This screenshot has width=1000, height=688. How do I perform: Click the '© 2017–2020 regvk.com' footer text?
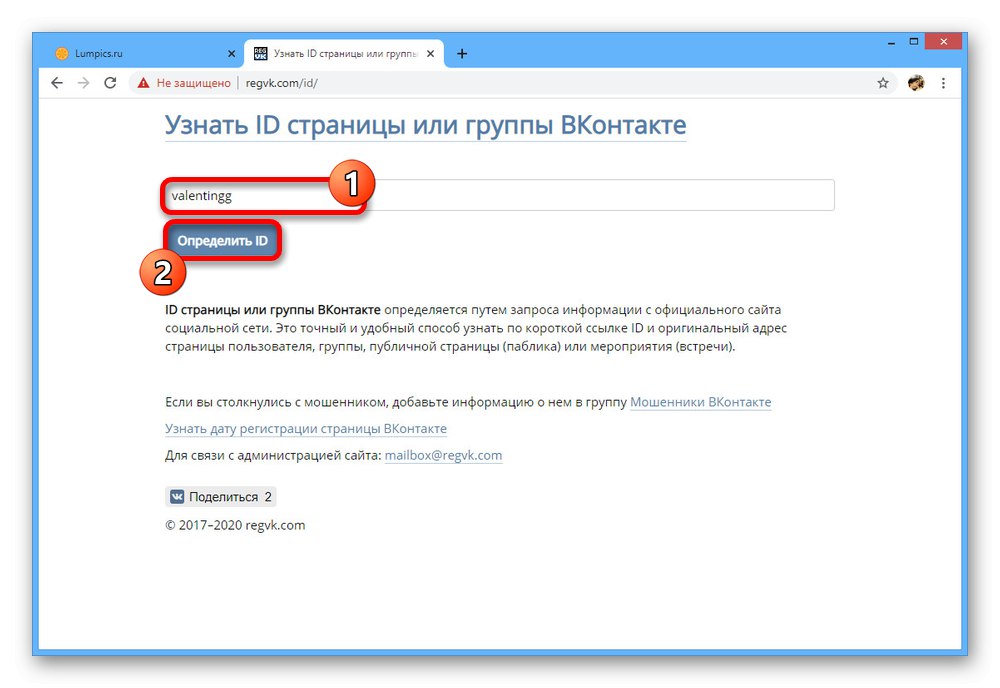point(235,525)
